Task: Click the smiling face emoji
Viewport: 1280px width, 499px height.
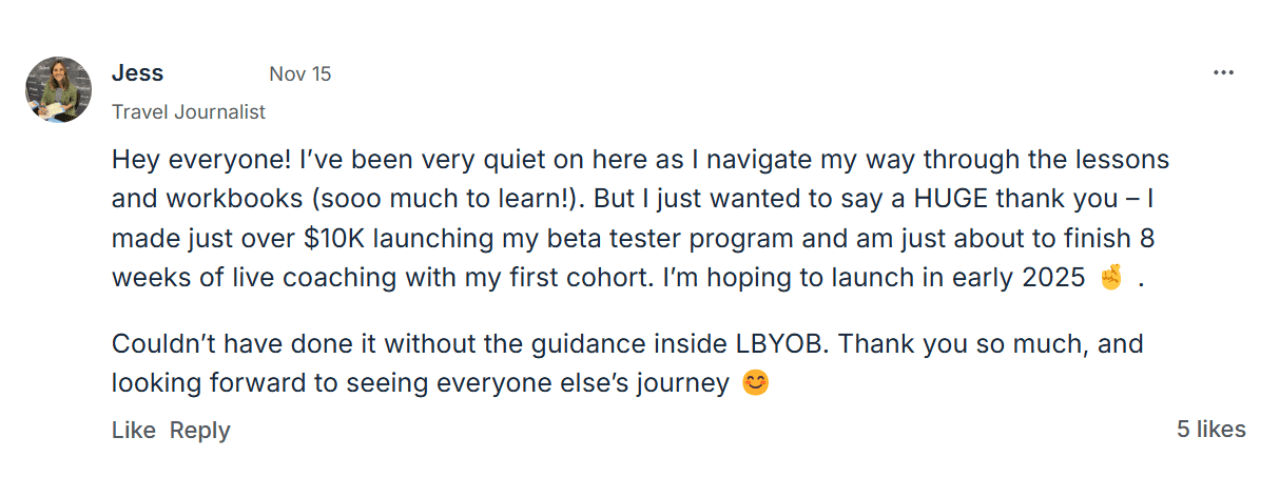Action: point(756,383)
